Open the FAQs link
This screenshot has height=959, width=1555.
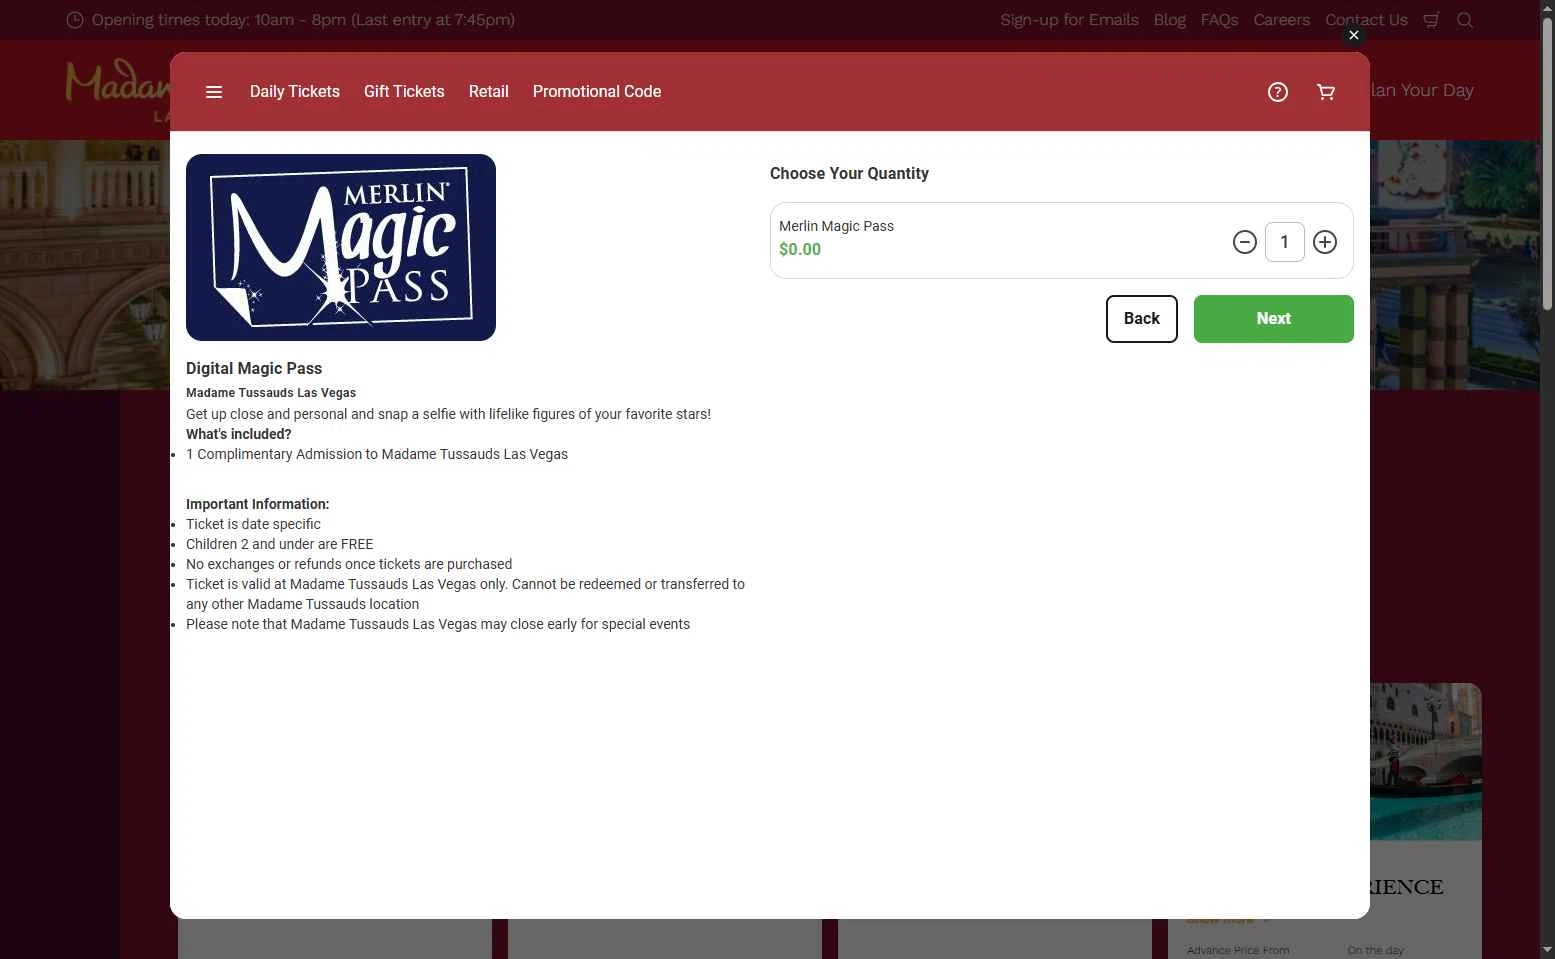point(1219,20)
